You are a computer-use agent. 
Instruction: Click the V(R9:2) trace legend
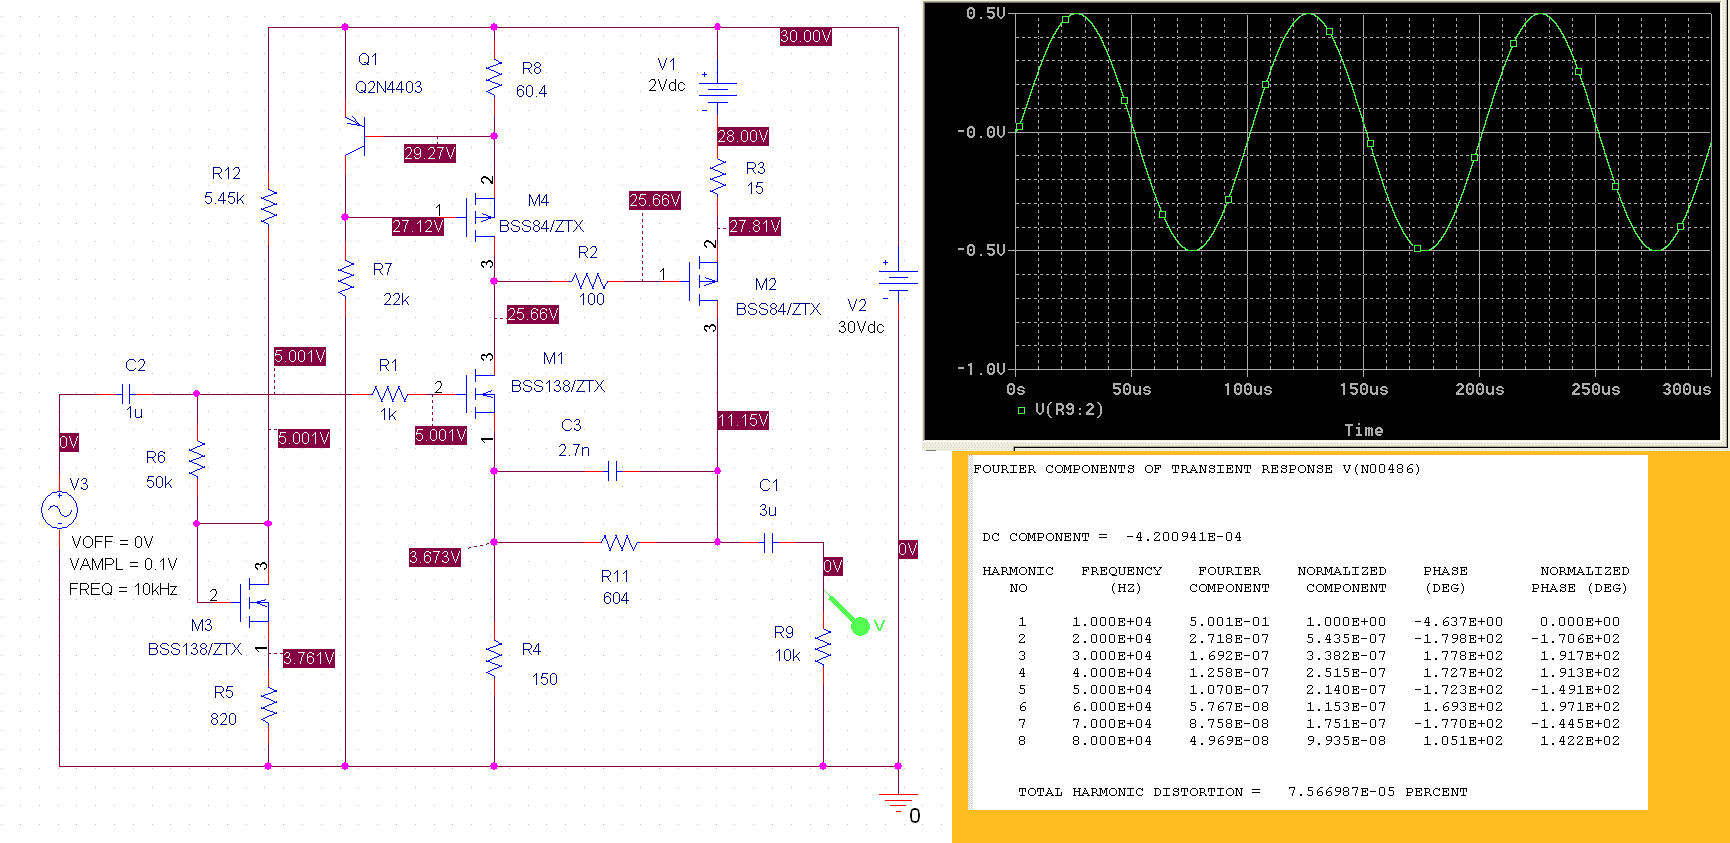(x=1068, y=409)
